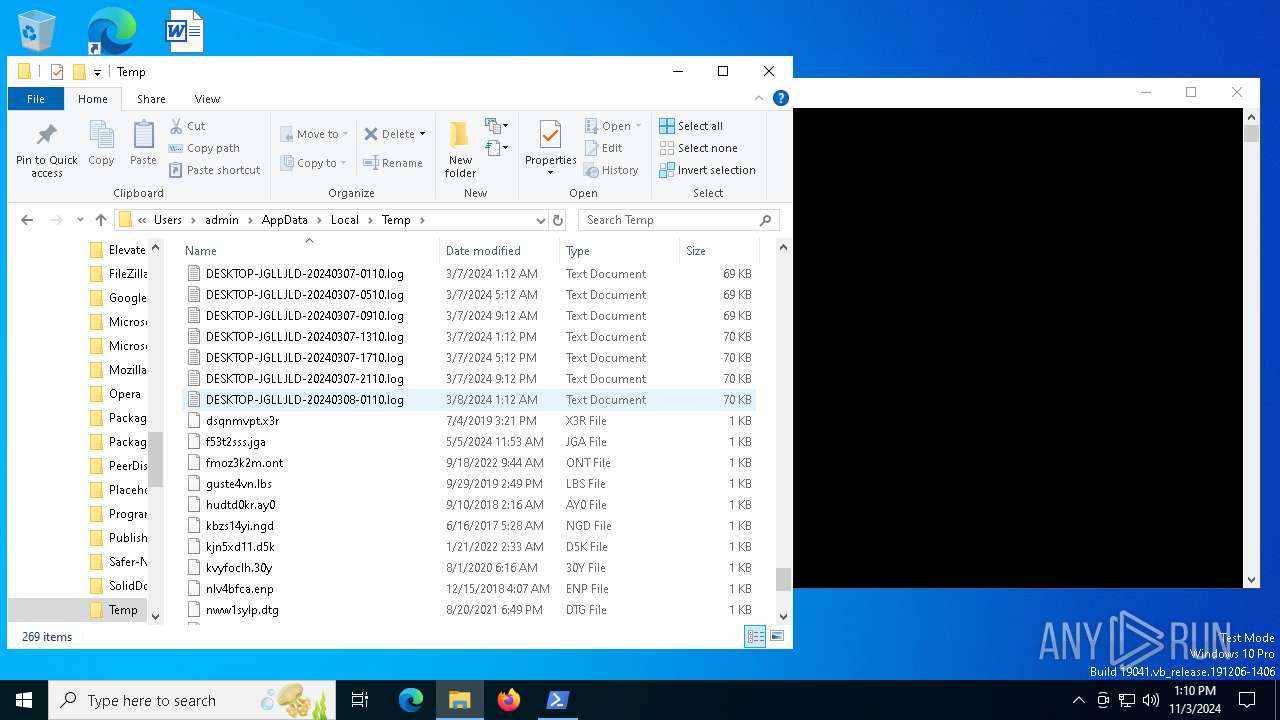Click the Search Temp field
This screenshot has height=720, width=1280.
pos(680,220)
